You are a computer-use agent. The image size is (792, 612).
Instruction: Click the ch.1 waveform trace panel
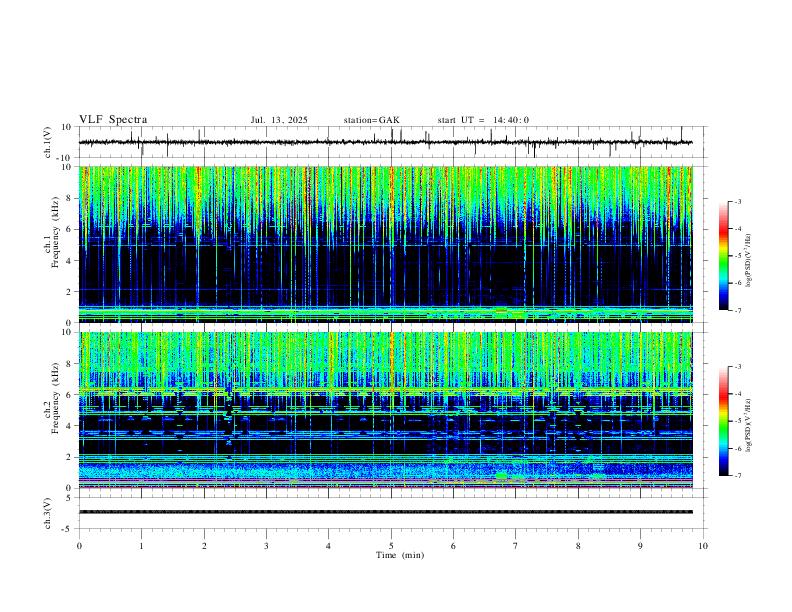[393, 142]
